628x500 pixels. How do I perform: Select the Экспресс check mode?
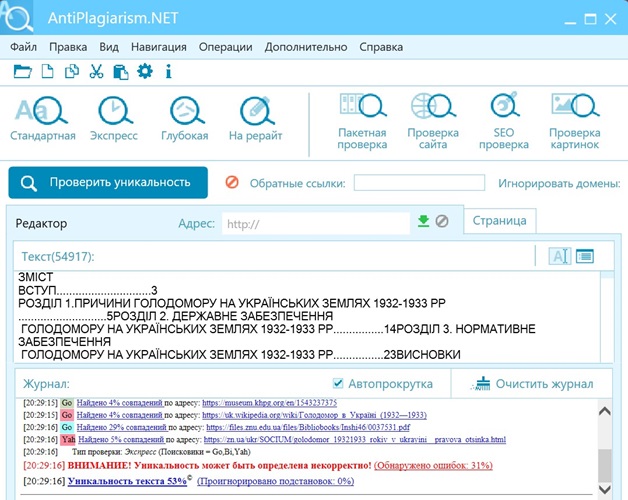[113, 118]
